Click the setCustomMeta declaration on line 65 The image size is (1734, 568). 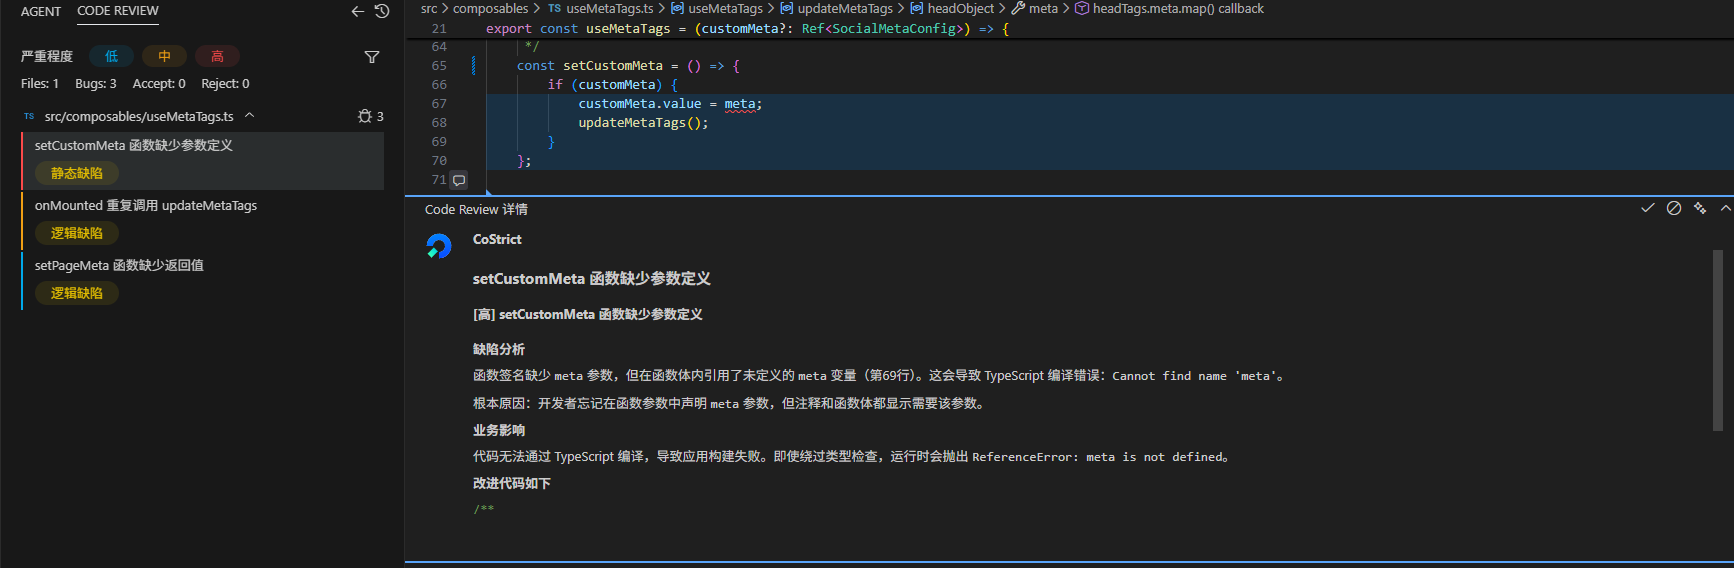pyautogui.click(x=612, y=66)
